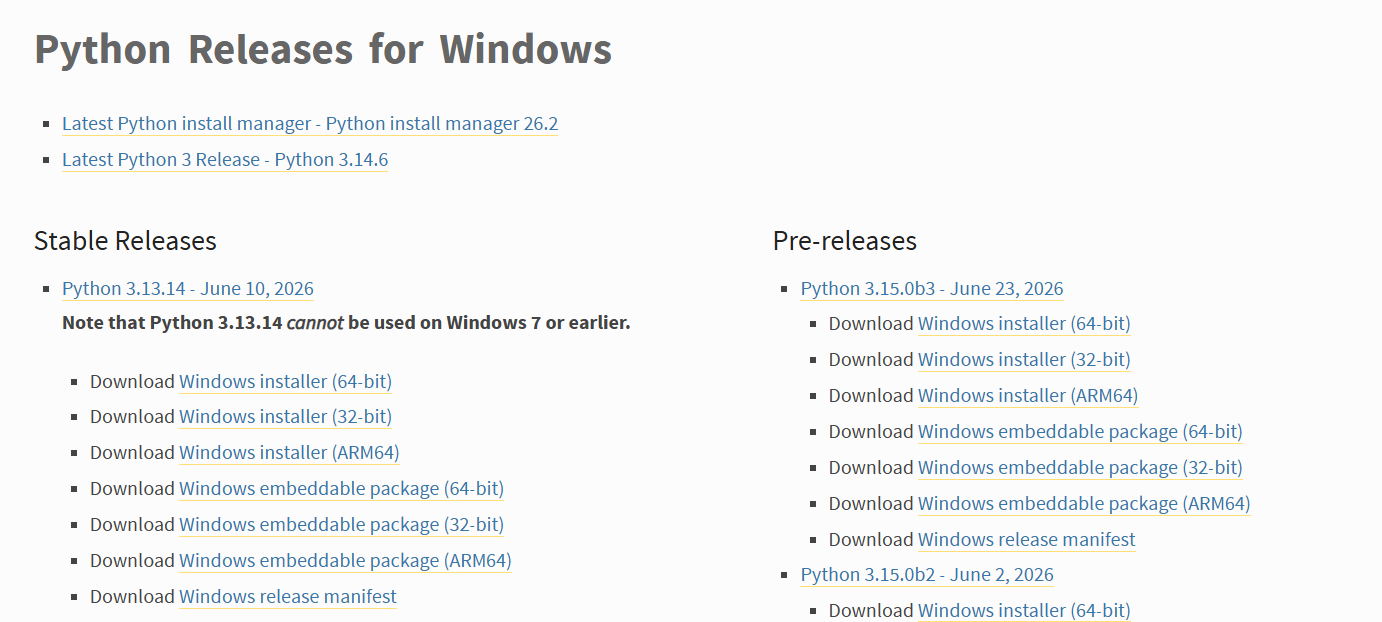This screenshot has width=1382, height=622.
Task: Open Python 3.13.14 June 10, 2026 release
Action: (x=188, y=289)
